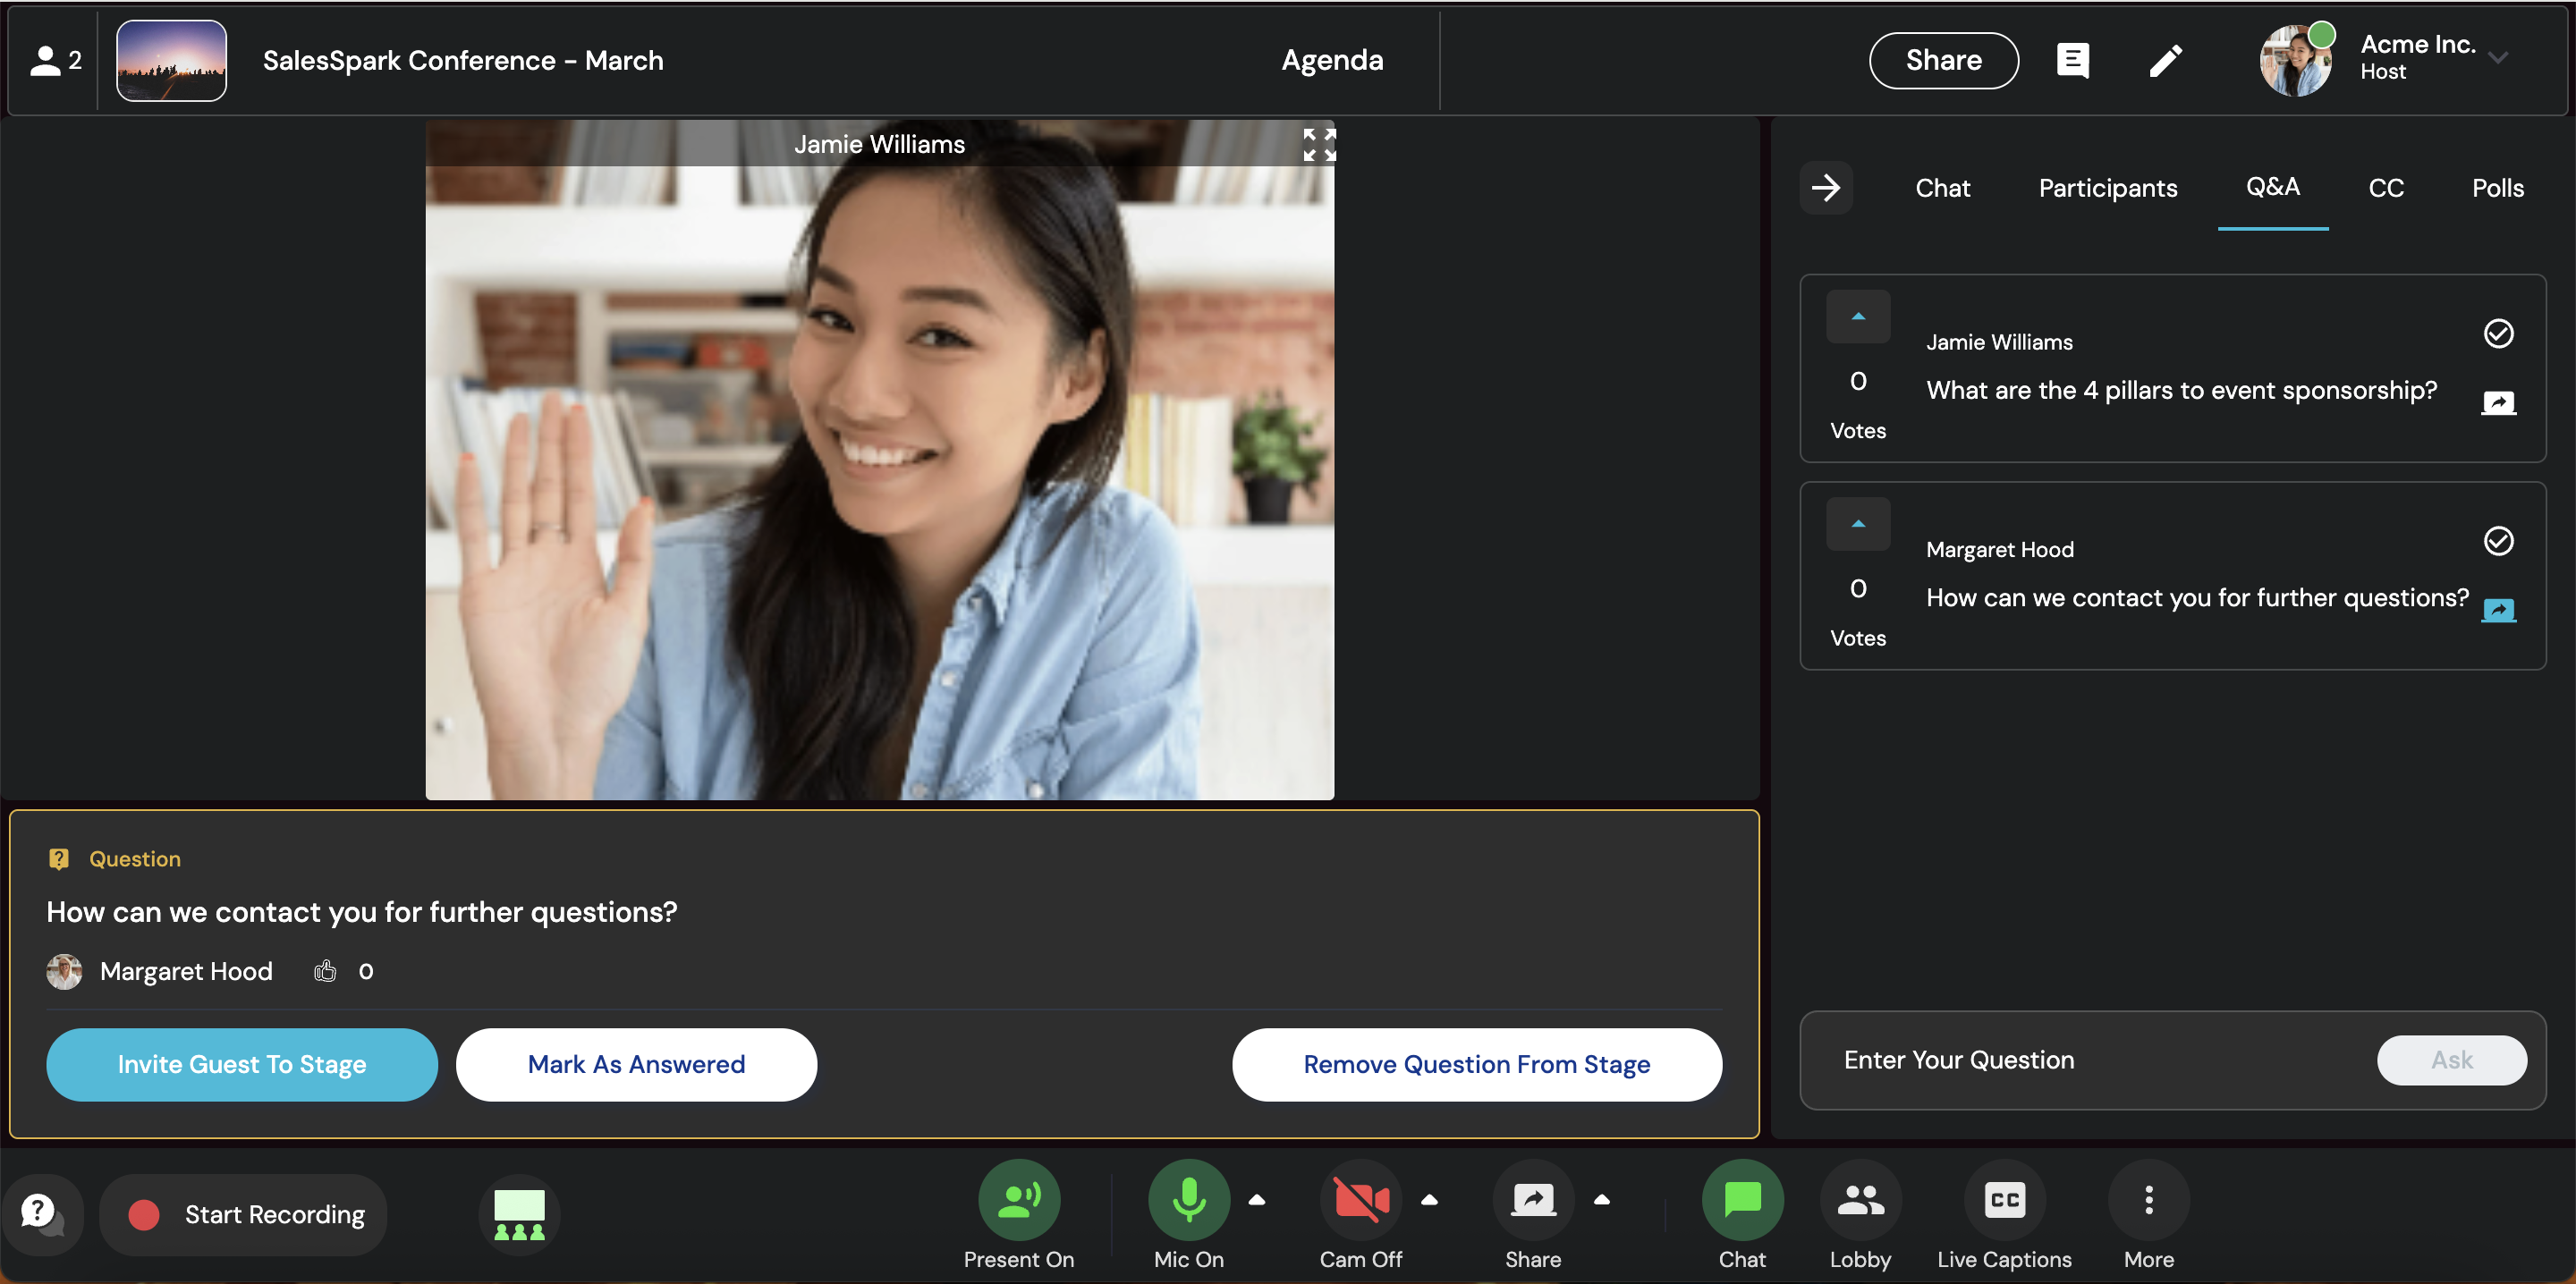This screenshot has height=1284, width=2576.
Task: Click Mark As Answered button
Action: pyautogui.click(x=636, y=1064)
